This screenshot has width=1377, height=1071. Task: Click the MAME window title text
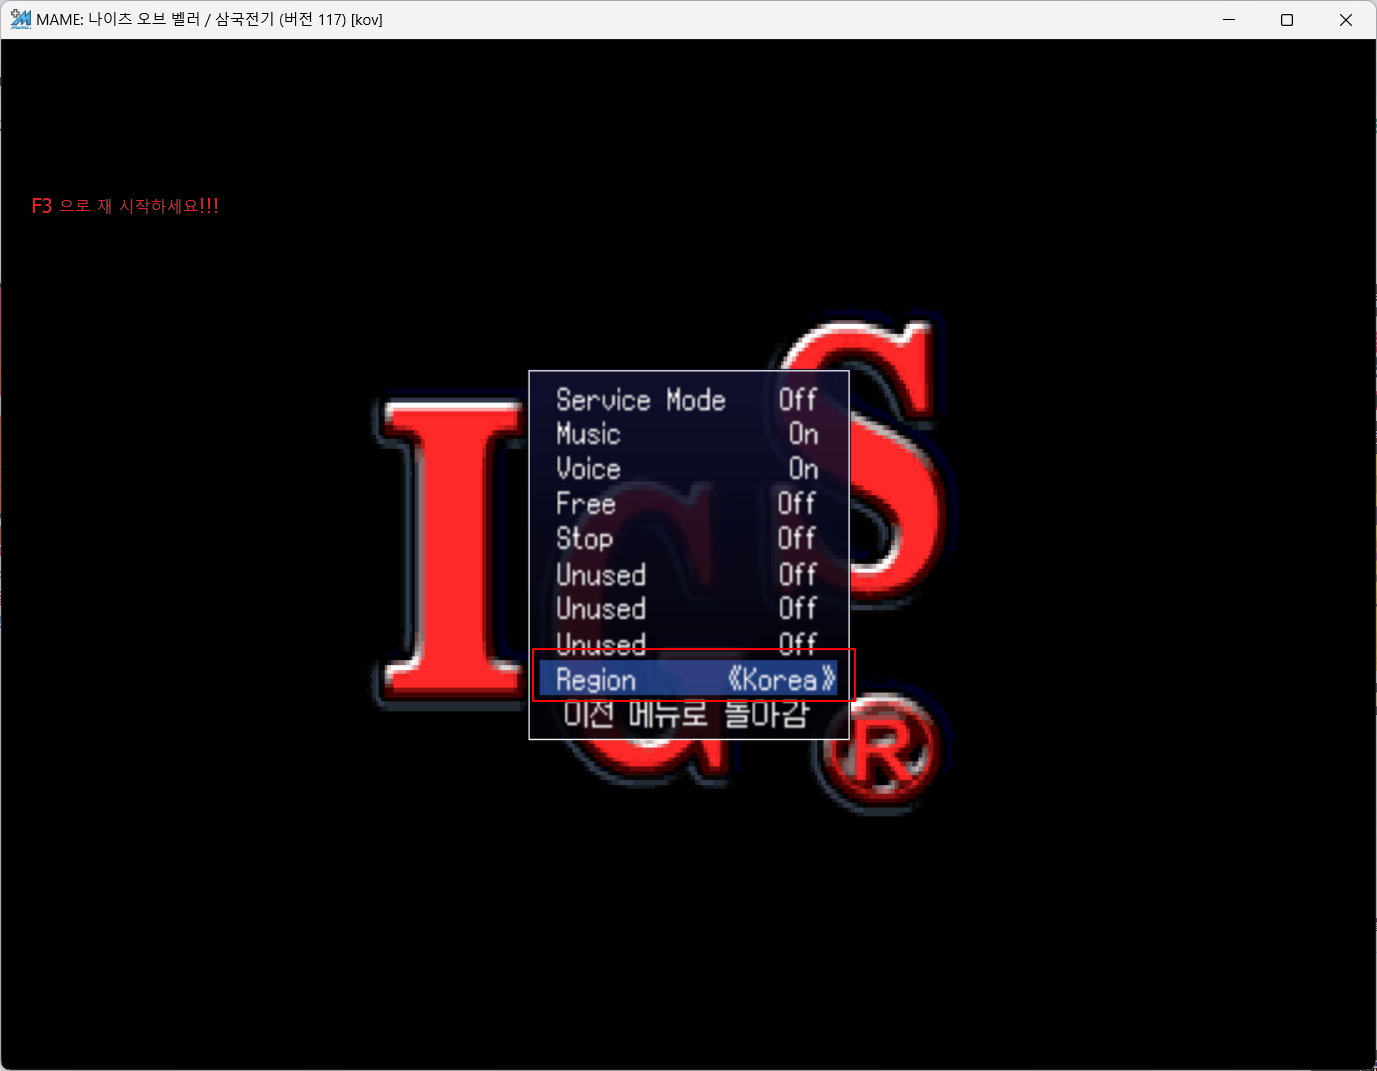point(209,20)
